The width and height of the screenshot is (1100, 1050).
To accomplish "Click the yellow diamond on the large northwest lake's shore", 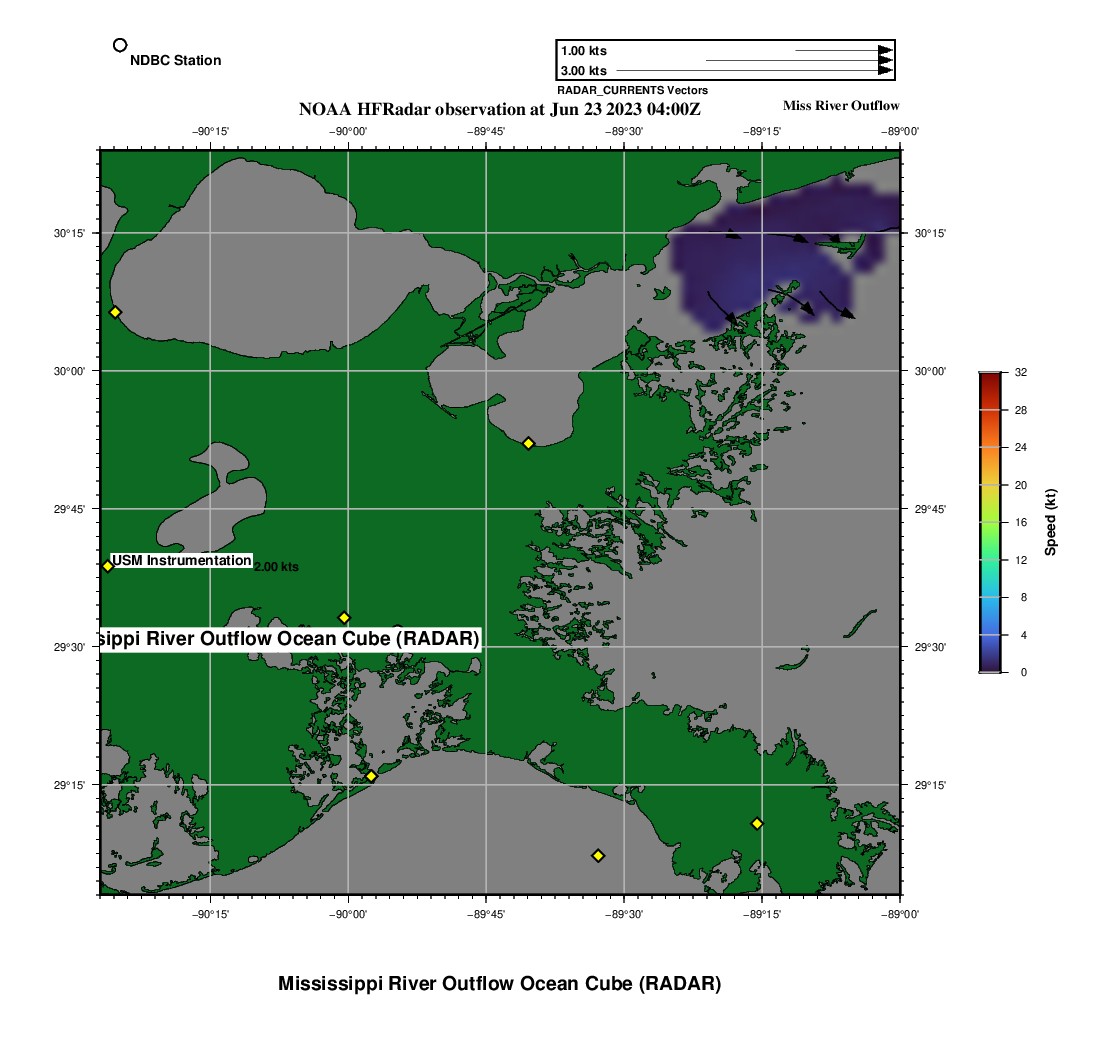I will (115, 312).
